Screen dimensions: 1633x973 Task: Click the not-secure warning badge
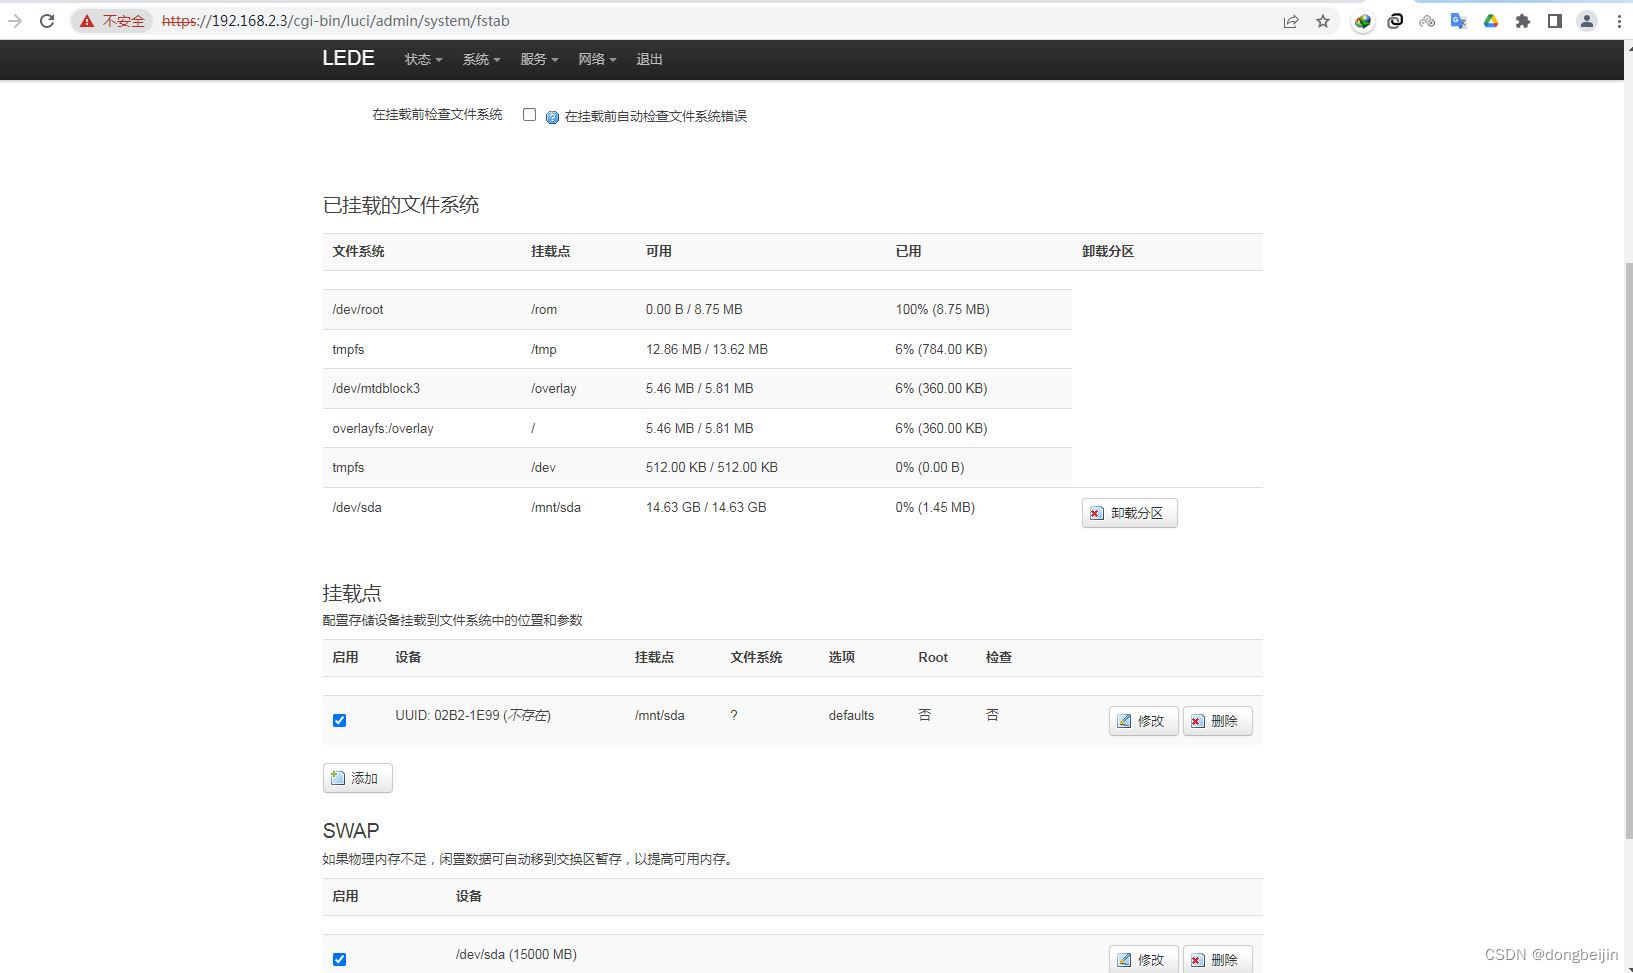112,21
